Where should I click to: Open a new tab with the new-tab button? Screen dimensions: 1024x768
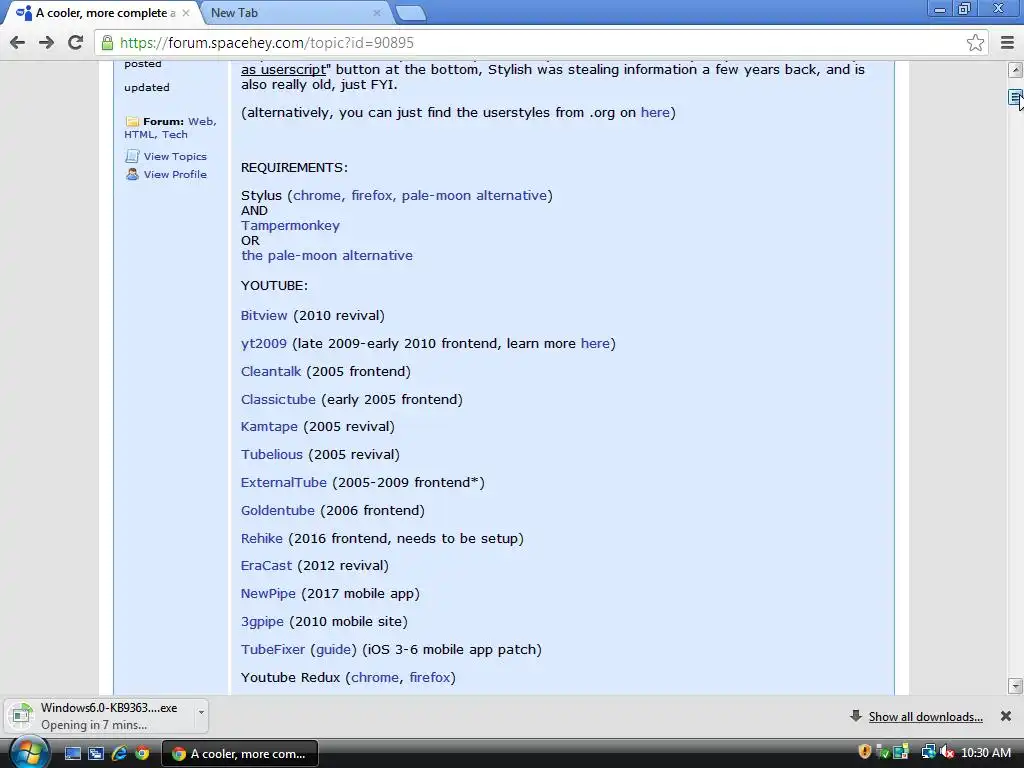click(411, 13)
